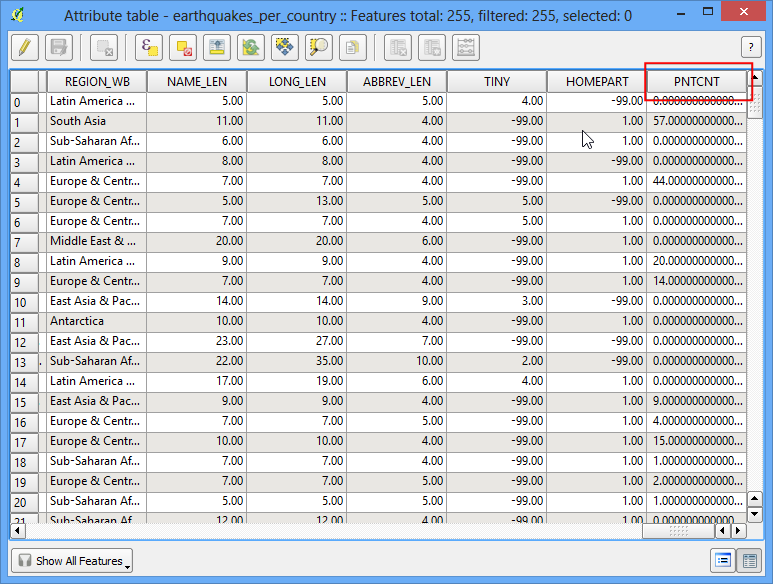773x584 pixels.
Task: Click the help question mark button
Action: (751, 47)
